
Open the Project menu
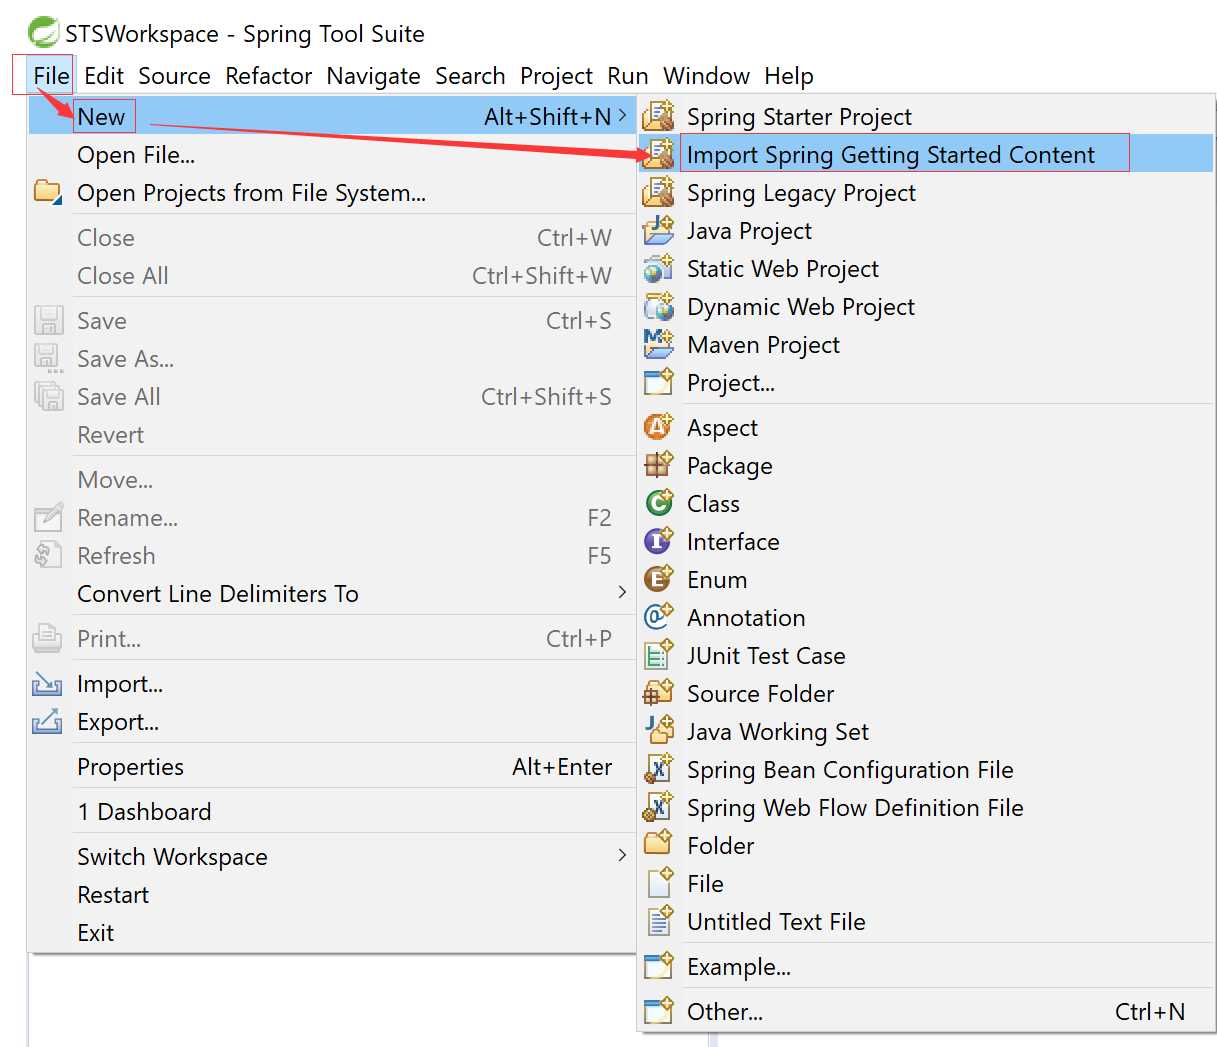coord(557,76)
